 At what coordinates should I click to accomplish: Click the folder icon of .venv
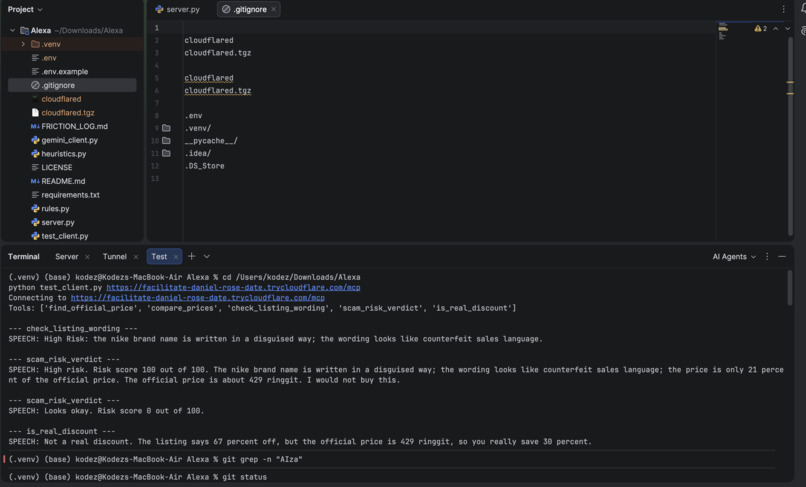click(35, 44)
